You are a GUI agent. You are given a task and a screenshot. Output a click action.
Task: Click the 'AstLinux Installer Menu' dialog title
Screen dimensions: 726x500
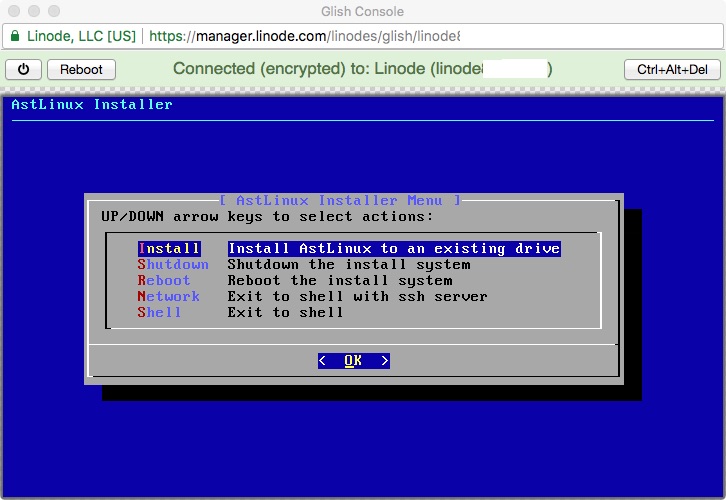pos(340,200)
